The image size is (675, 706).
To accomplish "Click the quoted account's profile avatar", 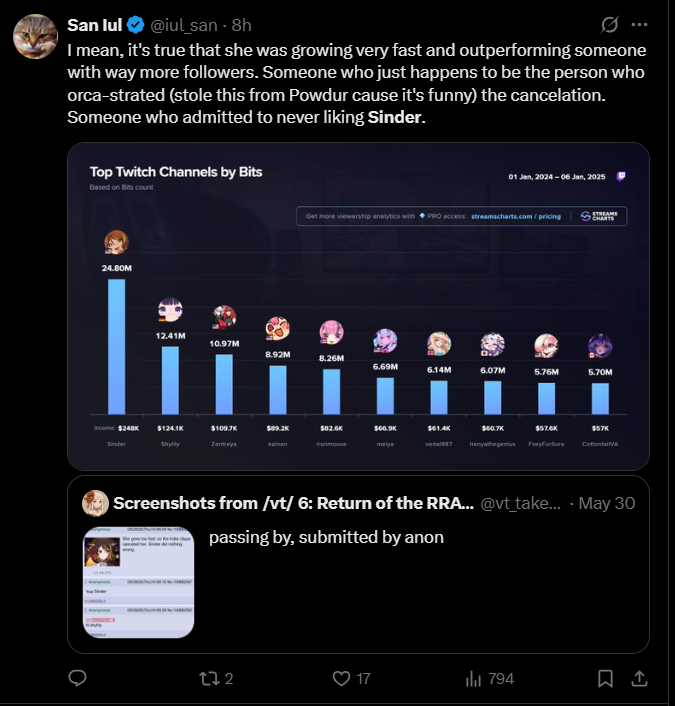I will click(96, 503).
